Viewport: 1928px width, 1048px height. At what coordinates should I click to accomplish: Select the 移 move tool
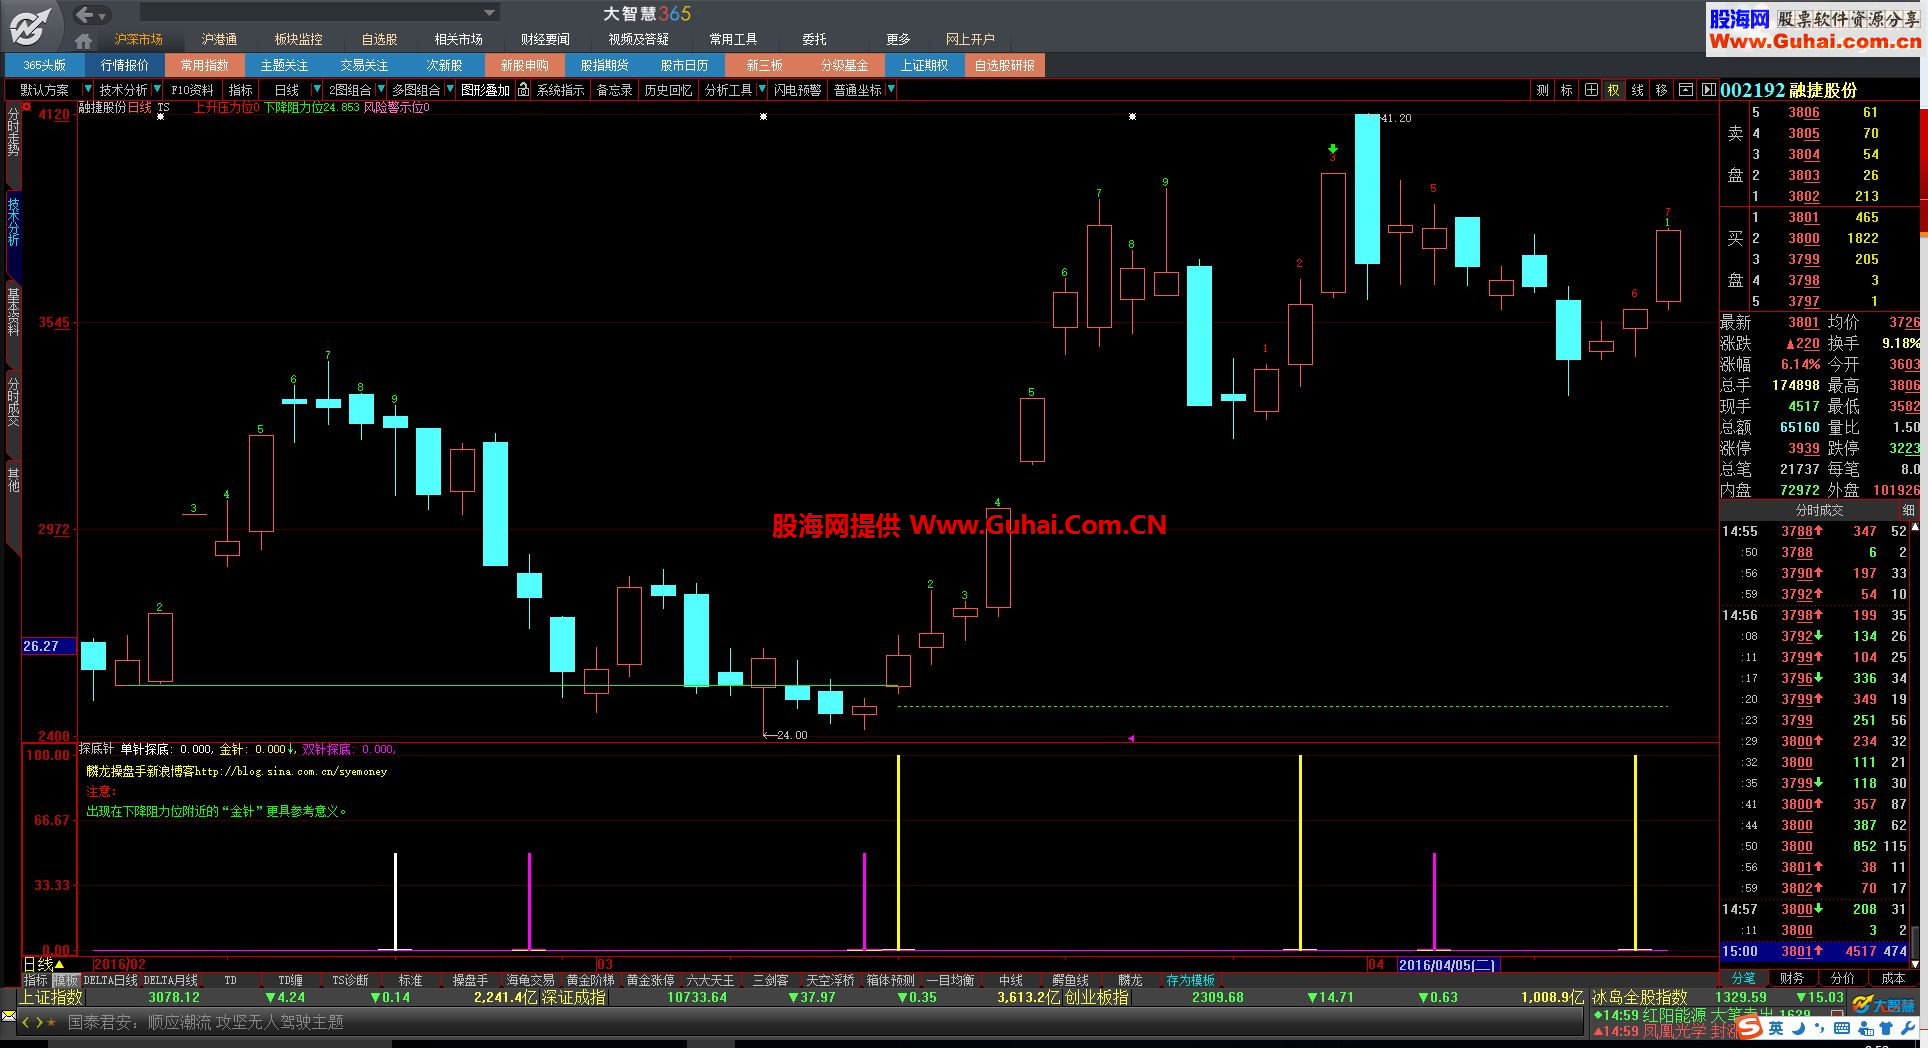pyautogui.click(x=1661, y=90)
